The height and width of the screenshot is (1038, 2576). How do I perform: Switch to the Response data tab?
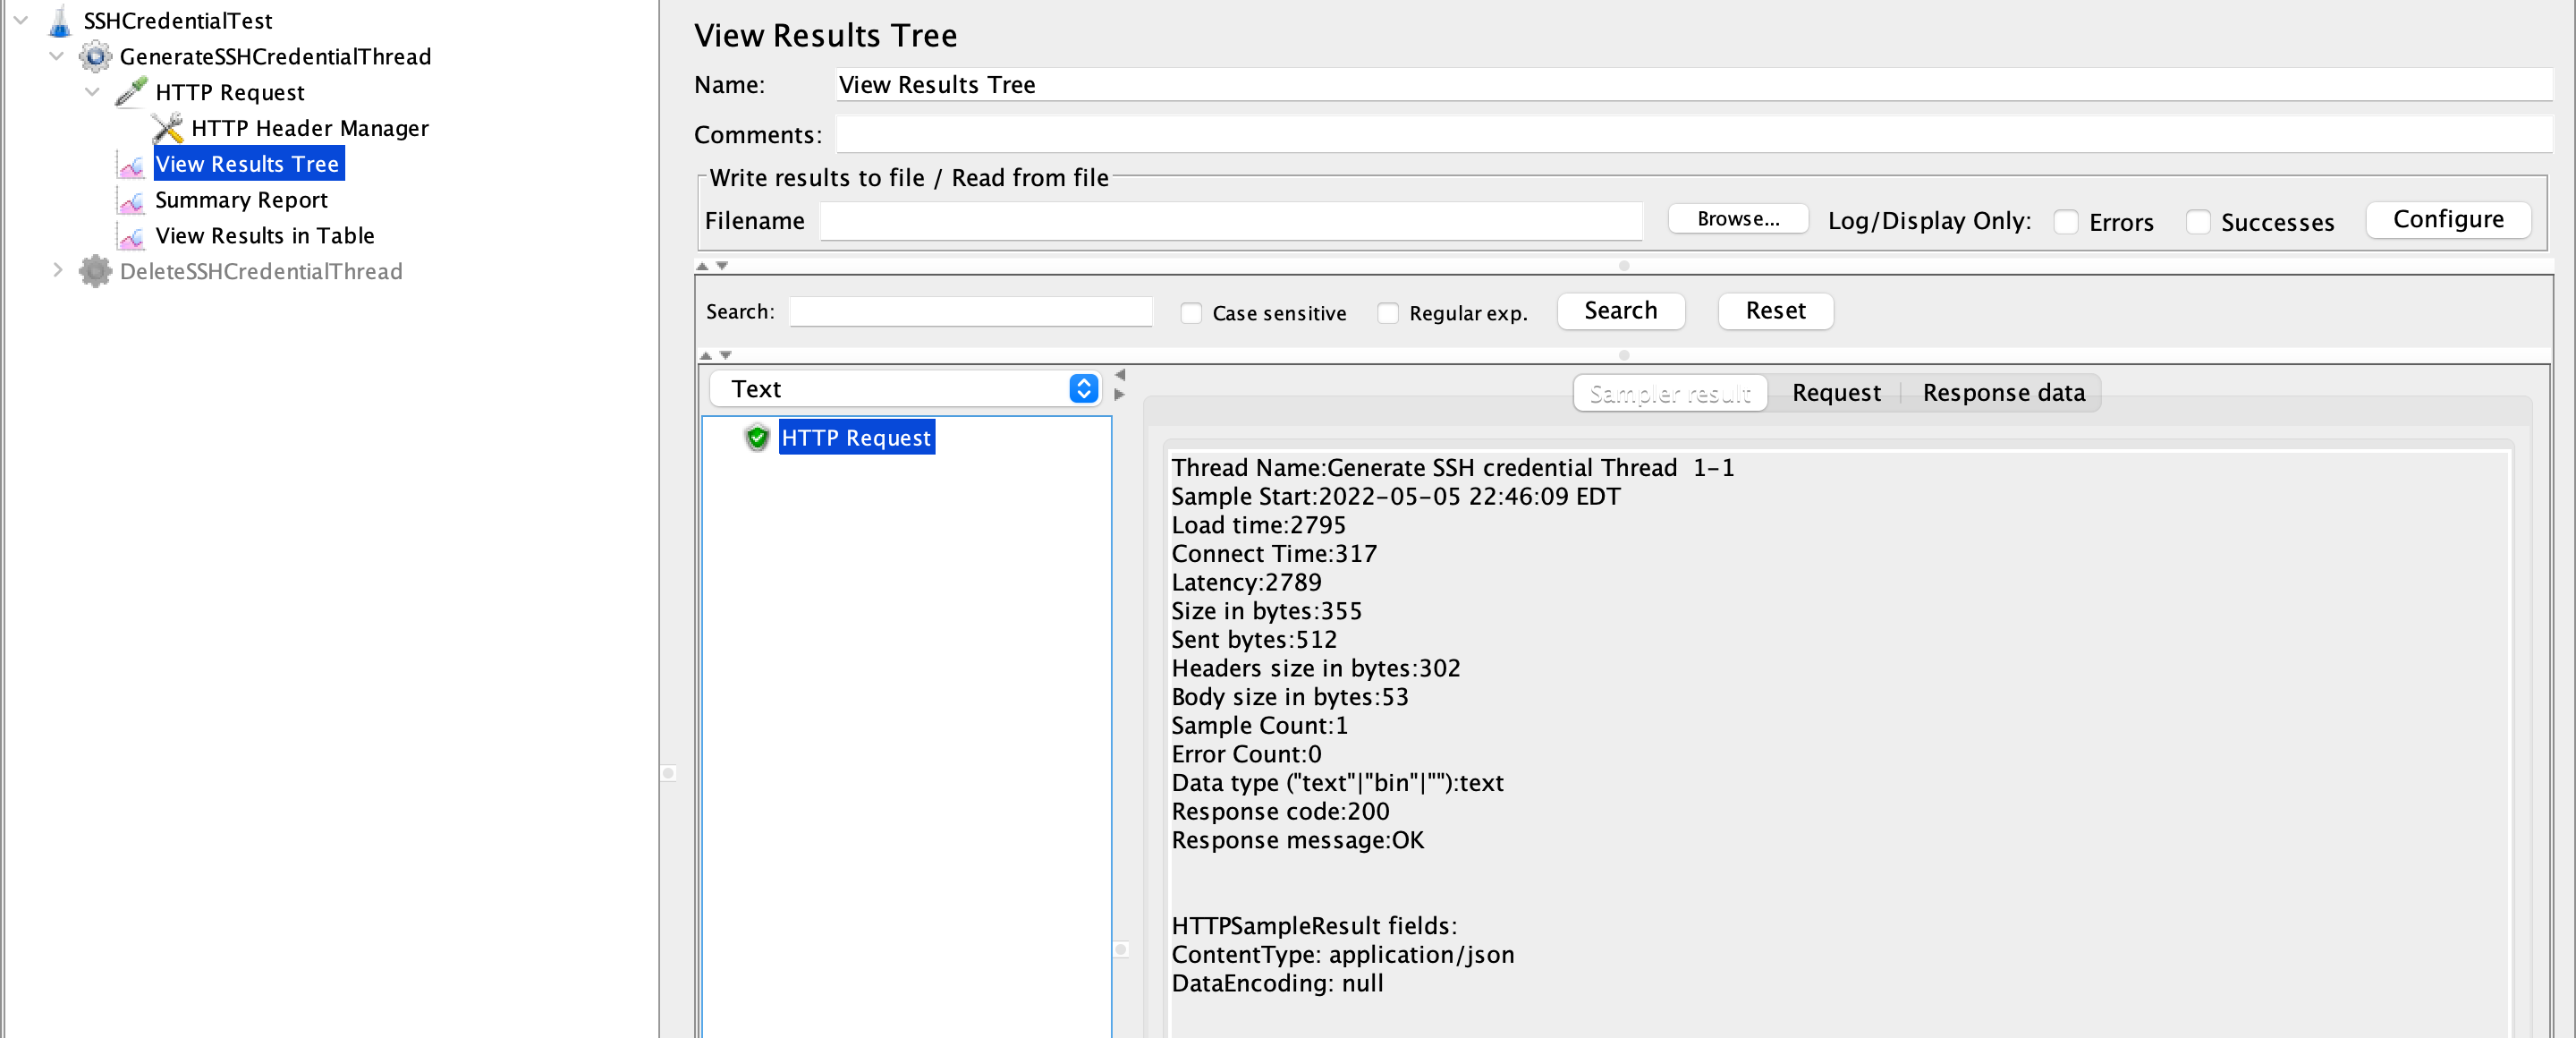pos(2003,393)
